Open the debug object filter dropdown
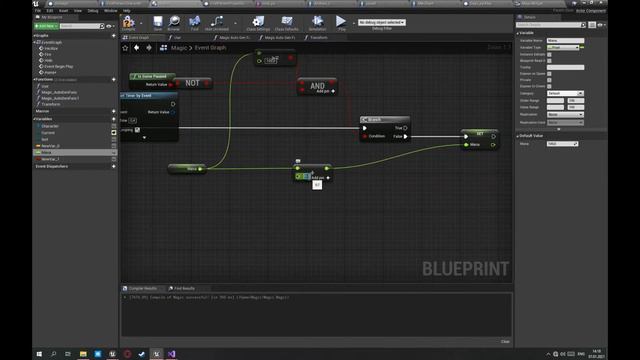This screenshot has width=640, height=360. [x=382, y=22]
